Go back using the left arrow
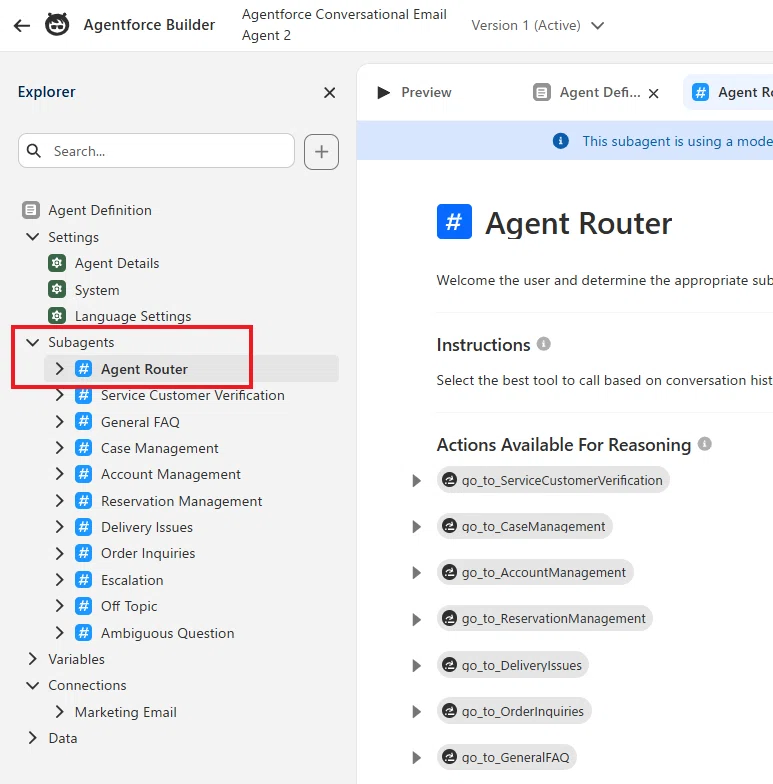 [x=22, y=25]
